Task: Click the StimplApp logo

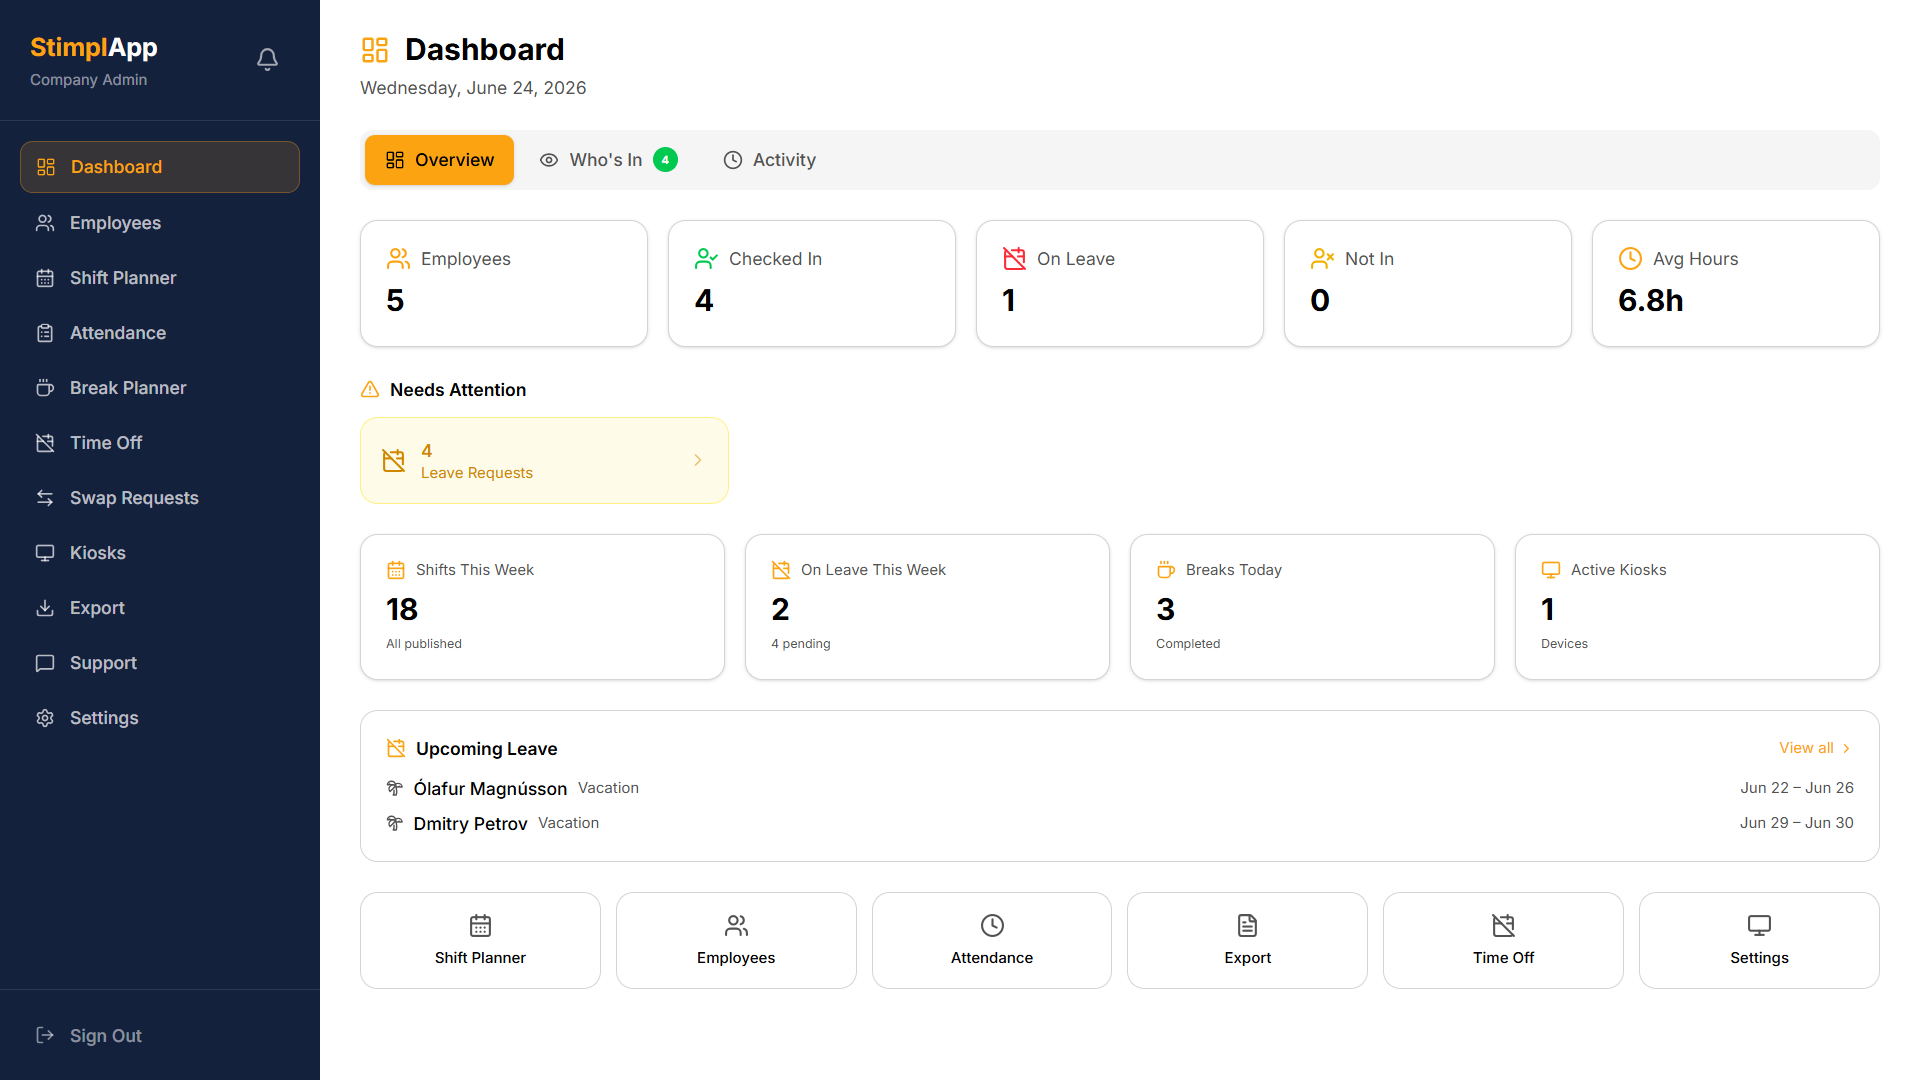Action: coord(94,47)
